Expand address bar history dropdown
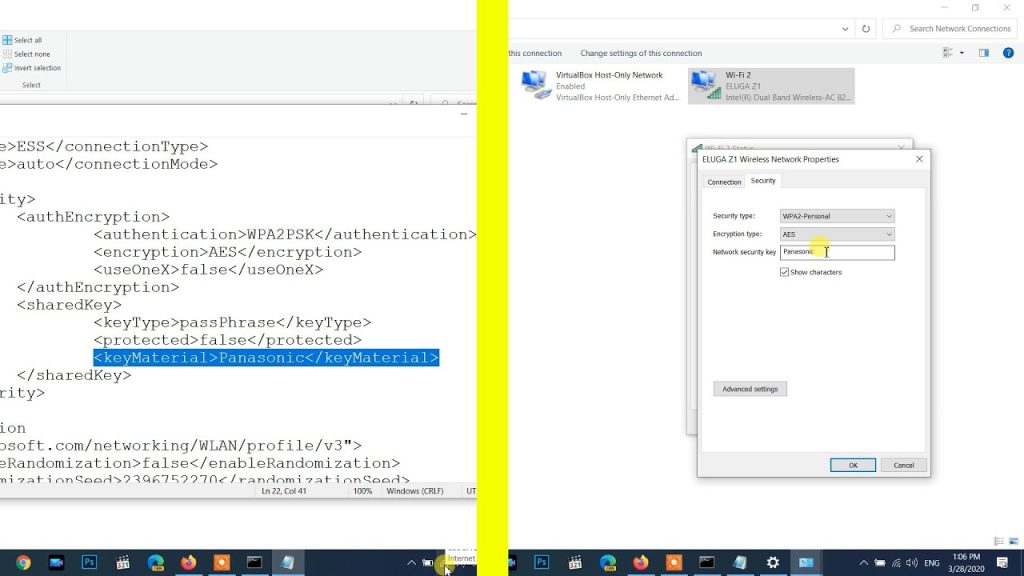The width and height of the screenshot is (1024, 576). pos(845,29)
